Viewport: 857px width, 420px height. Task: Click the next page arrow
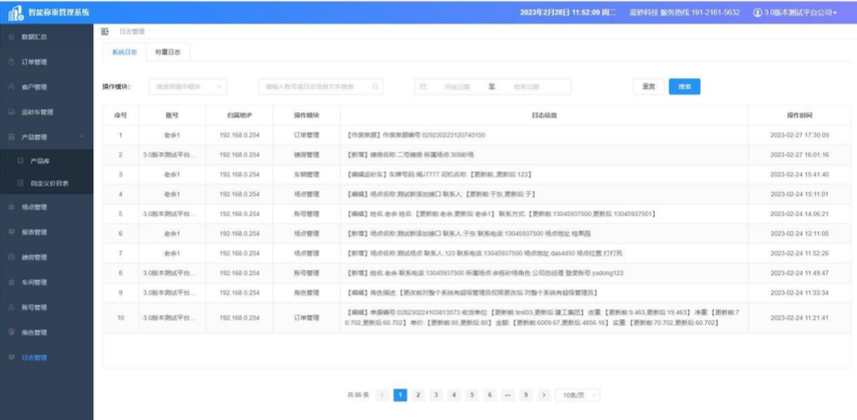[x=543, y=395]
